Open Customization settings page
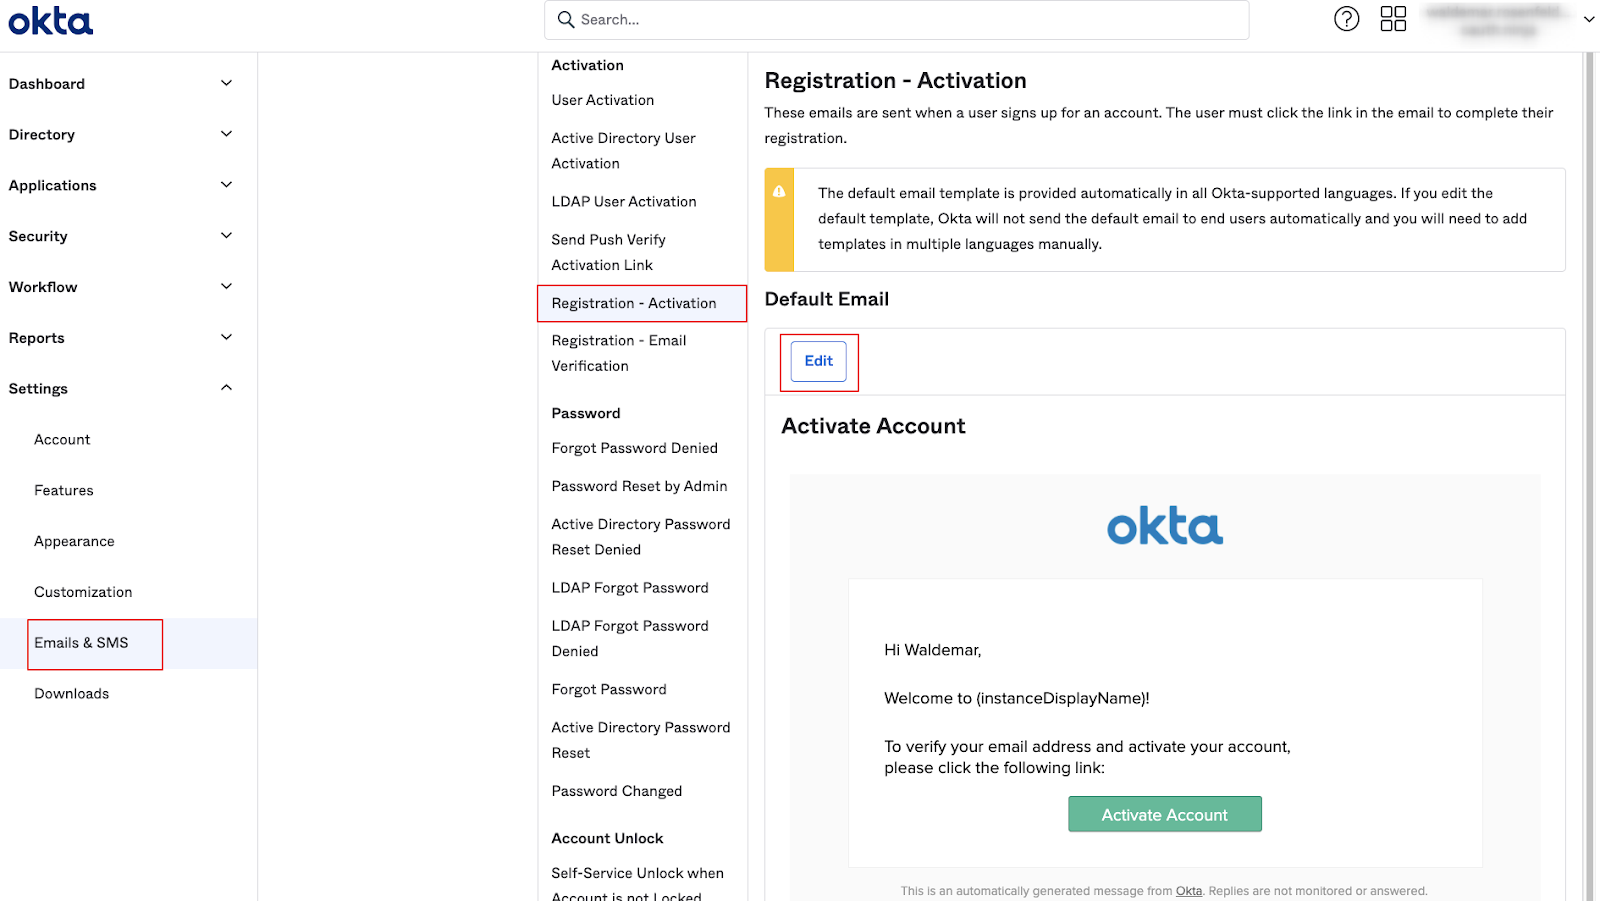The width and height of the screenshot is (1600, 901). pyautogui.click(x=83, y=592)
